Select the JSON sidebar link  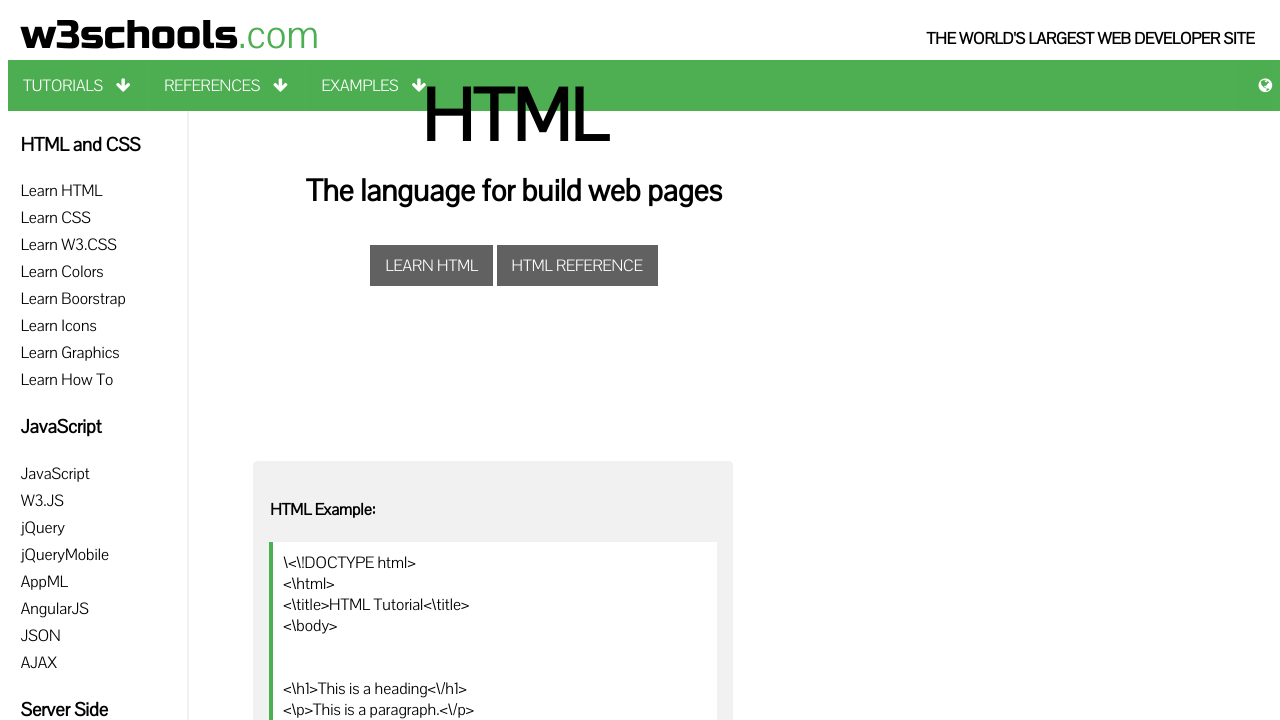coord(41,636)
